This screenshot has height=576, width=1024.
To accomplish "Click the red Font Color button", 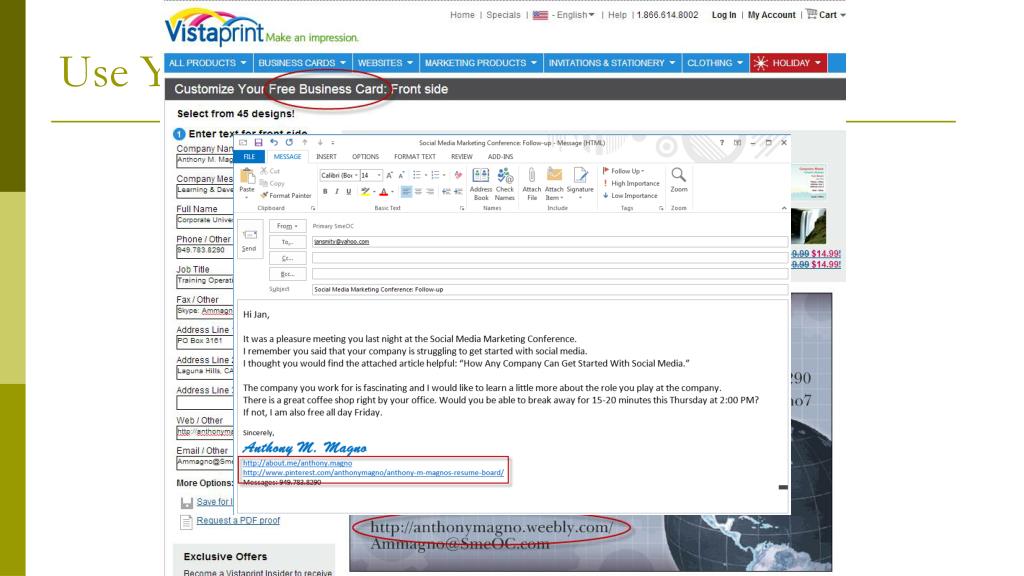I will (383, 191).
